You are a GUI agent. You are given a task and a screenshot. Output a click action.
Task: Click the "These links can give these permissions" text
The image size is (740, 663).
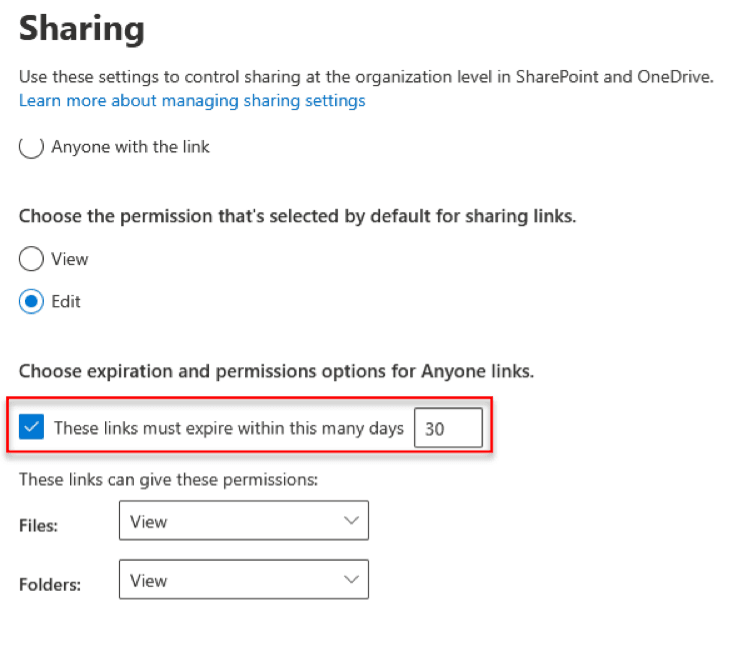(x=168, y=480)
